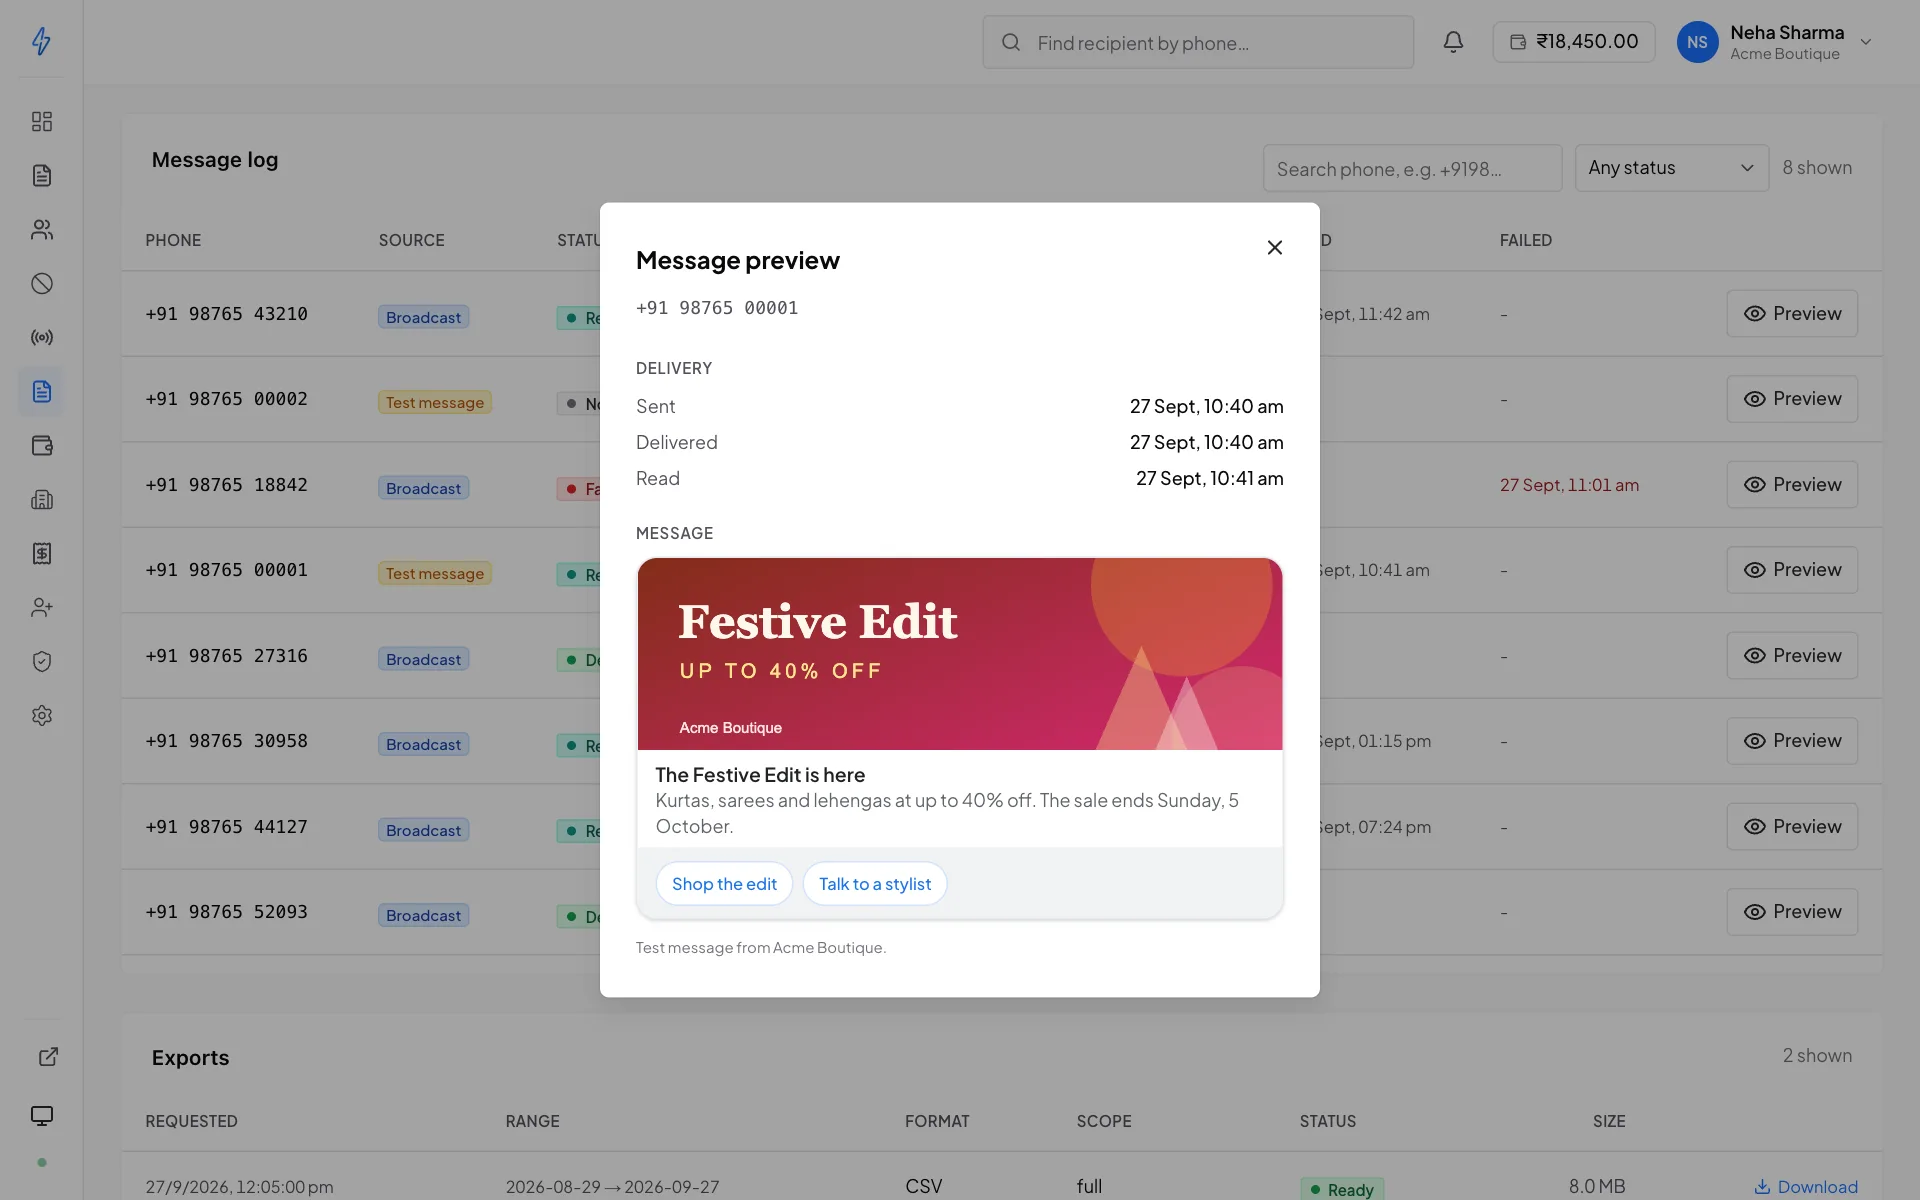Preview message for +91 98765 43210
The width and height of the screenshot is (1920, 1200).
coord(1792,314)
